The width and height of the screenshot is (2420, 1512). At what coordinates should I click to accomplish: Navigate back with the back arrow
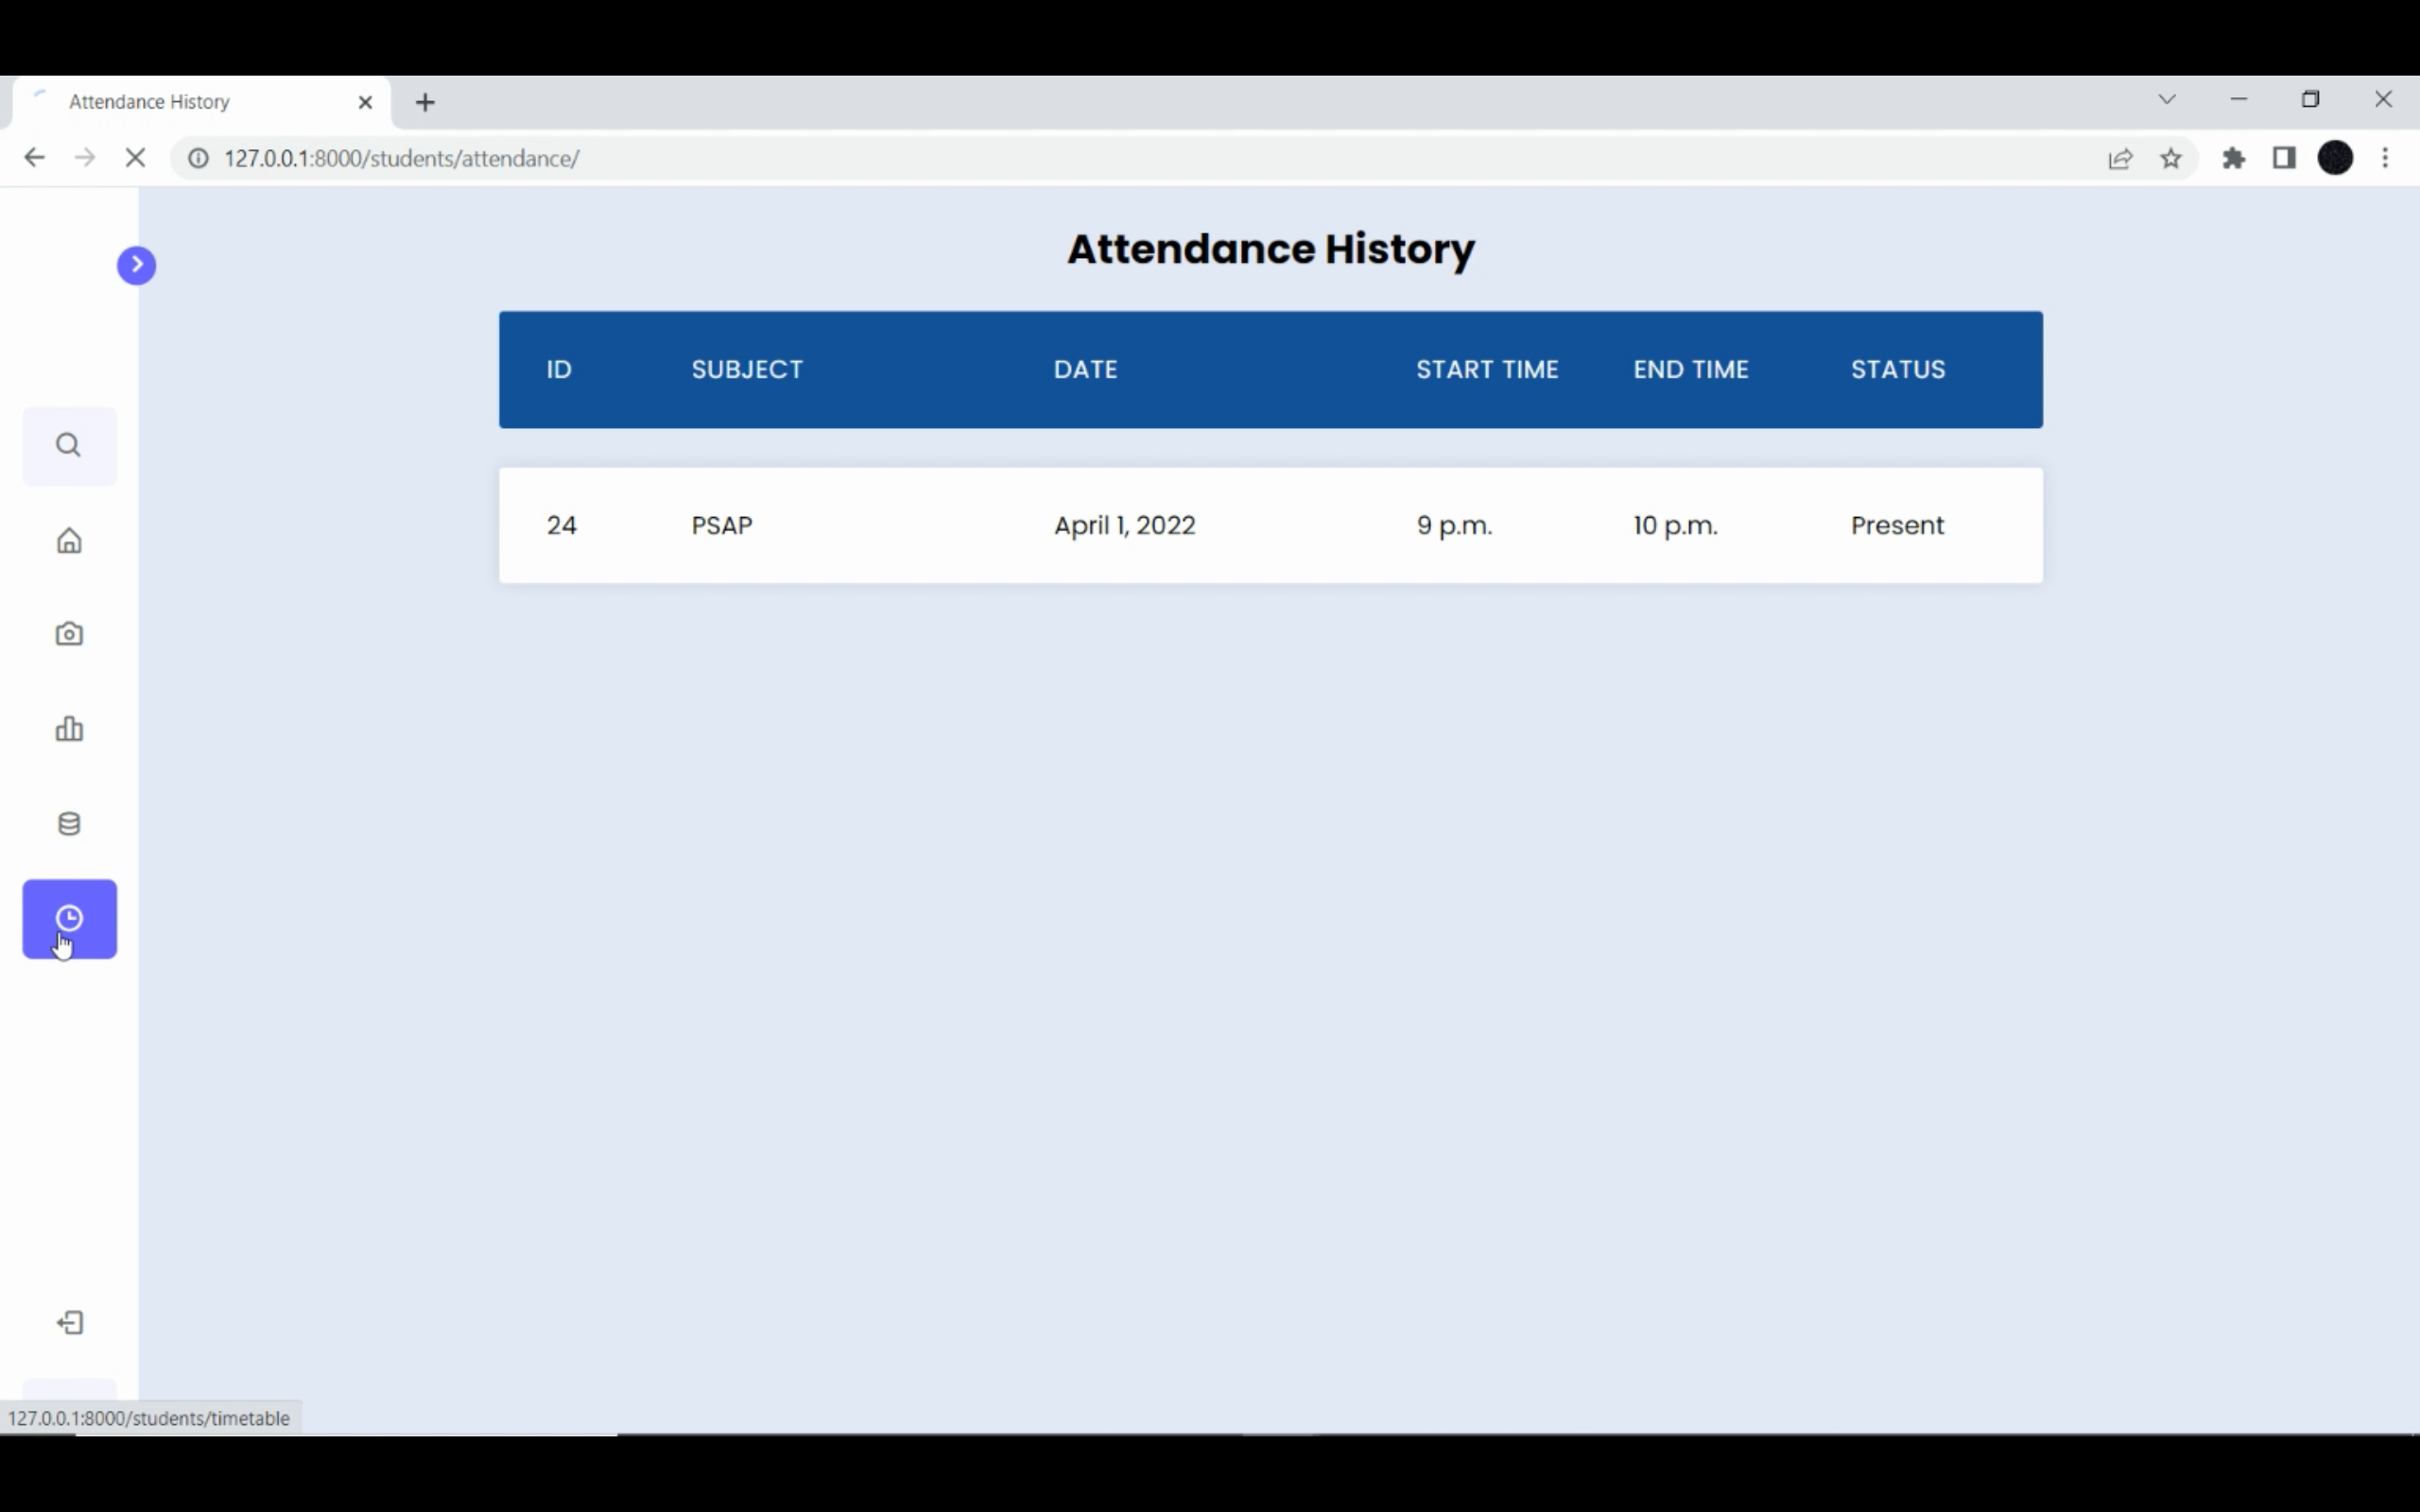click(x=35, y=157)
